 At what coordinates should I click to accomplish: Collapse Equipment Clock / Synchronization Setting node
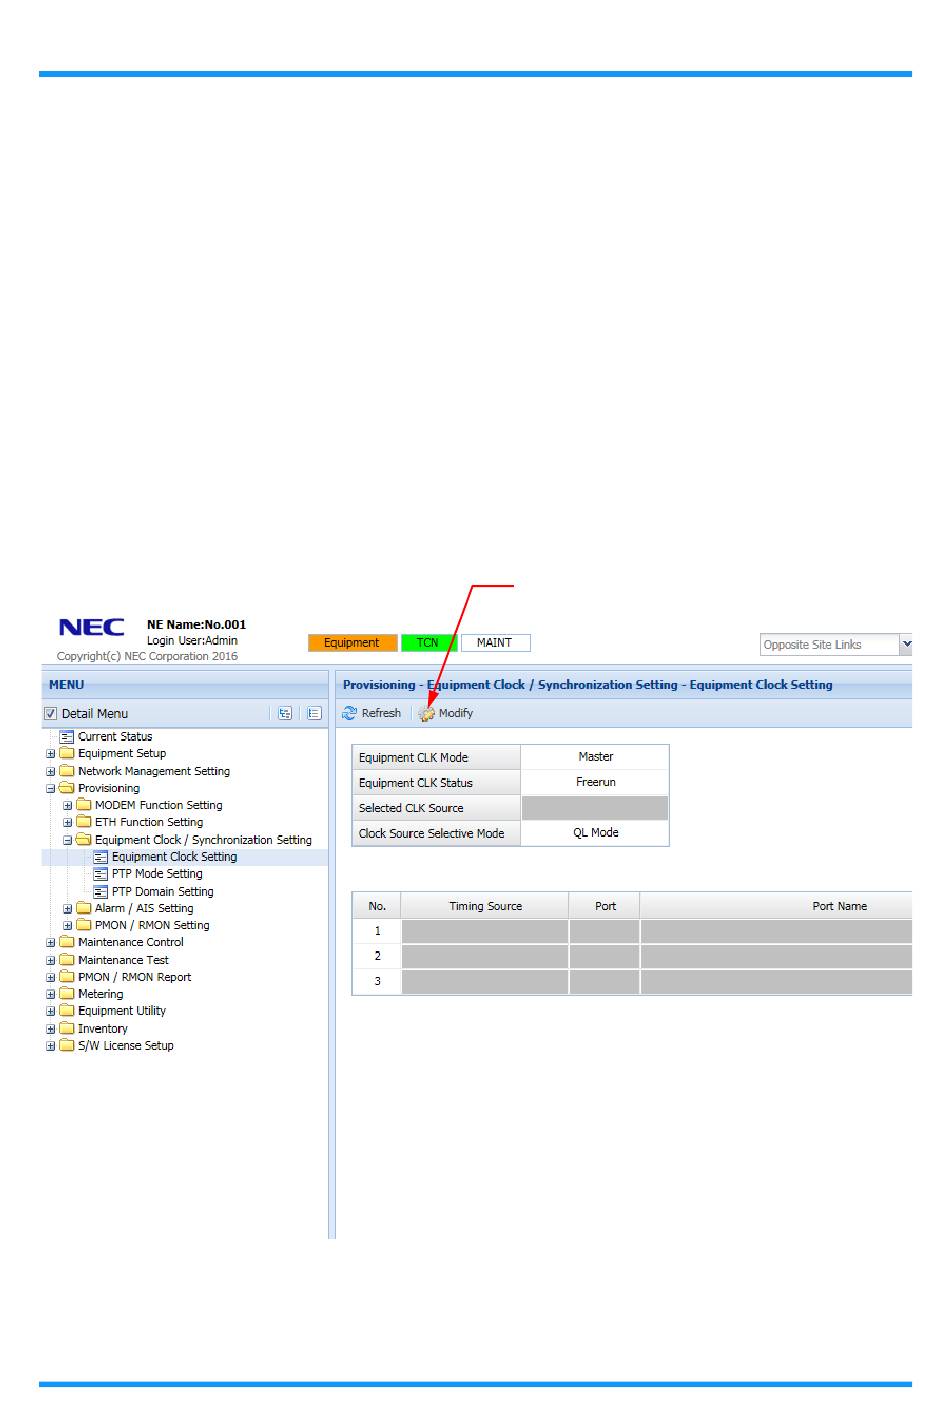pyautogui.click(x=68, y=840)
